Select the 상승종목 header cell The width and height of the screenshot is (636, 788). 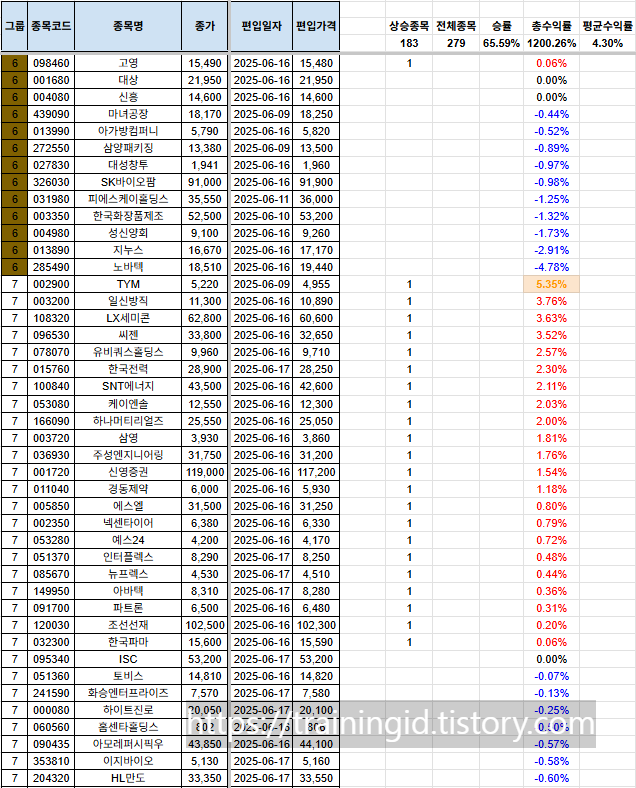[x=409, y=26]
